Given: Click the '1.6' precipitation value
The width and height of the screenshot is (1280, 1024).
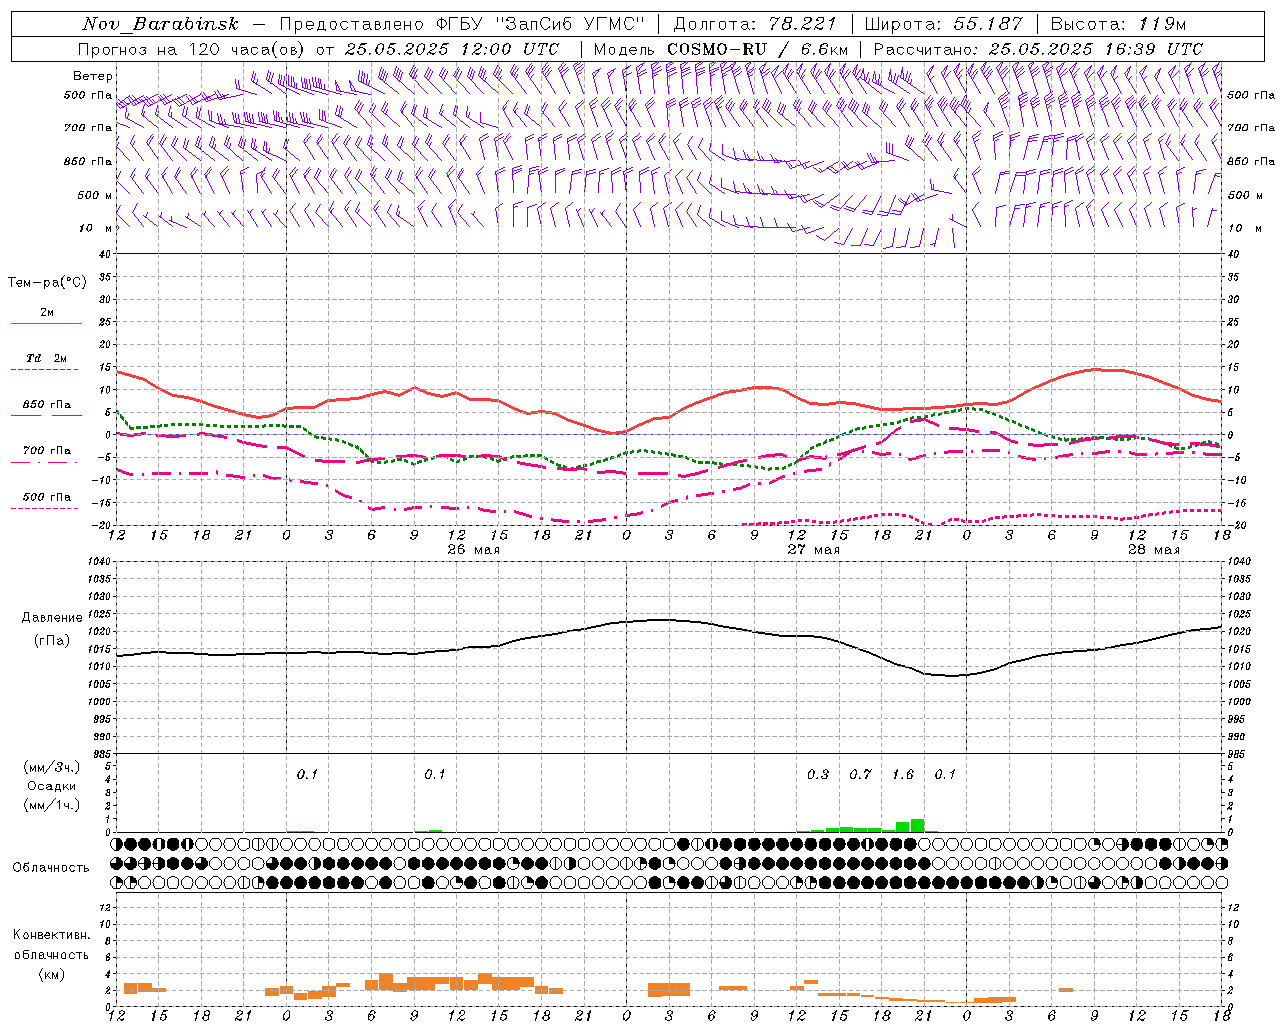Looking at the screenshot, I should tap(903, 775).
